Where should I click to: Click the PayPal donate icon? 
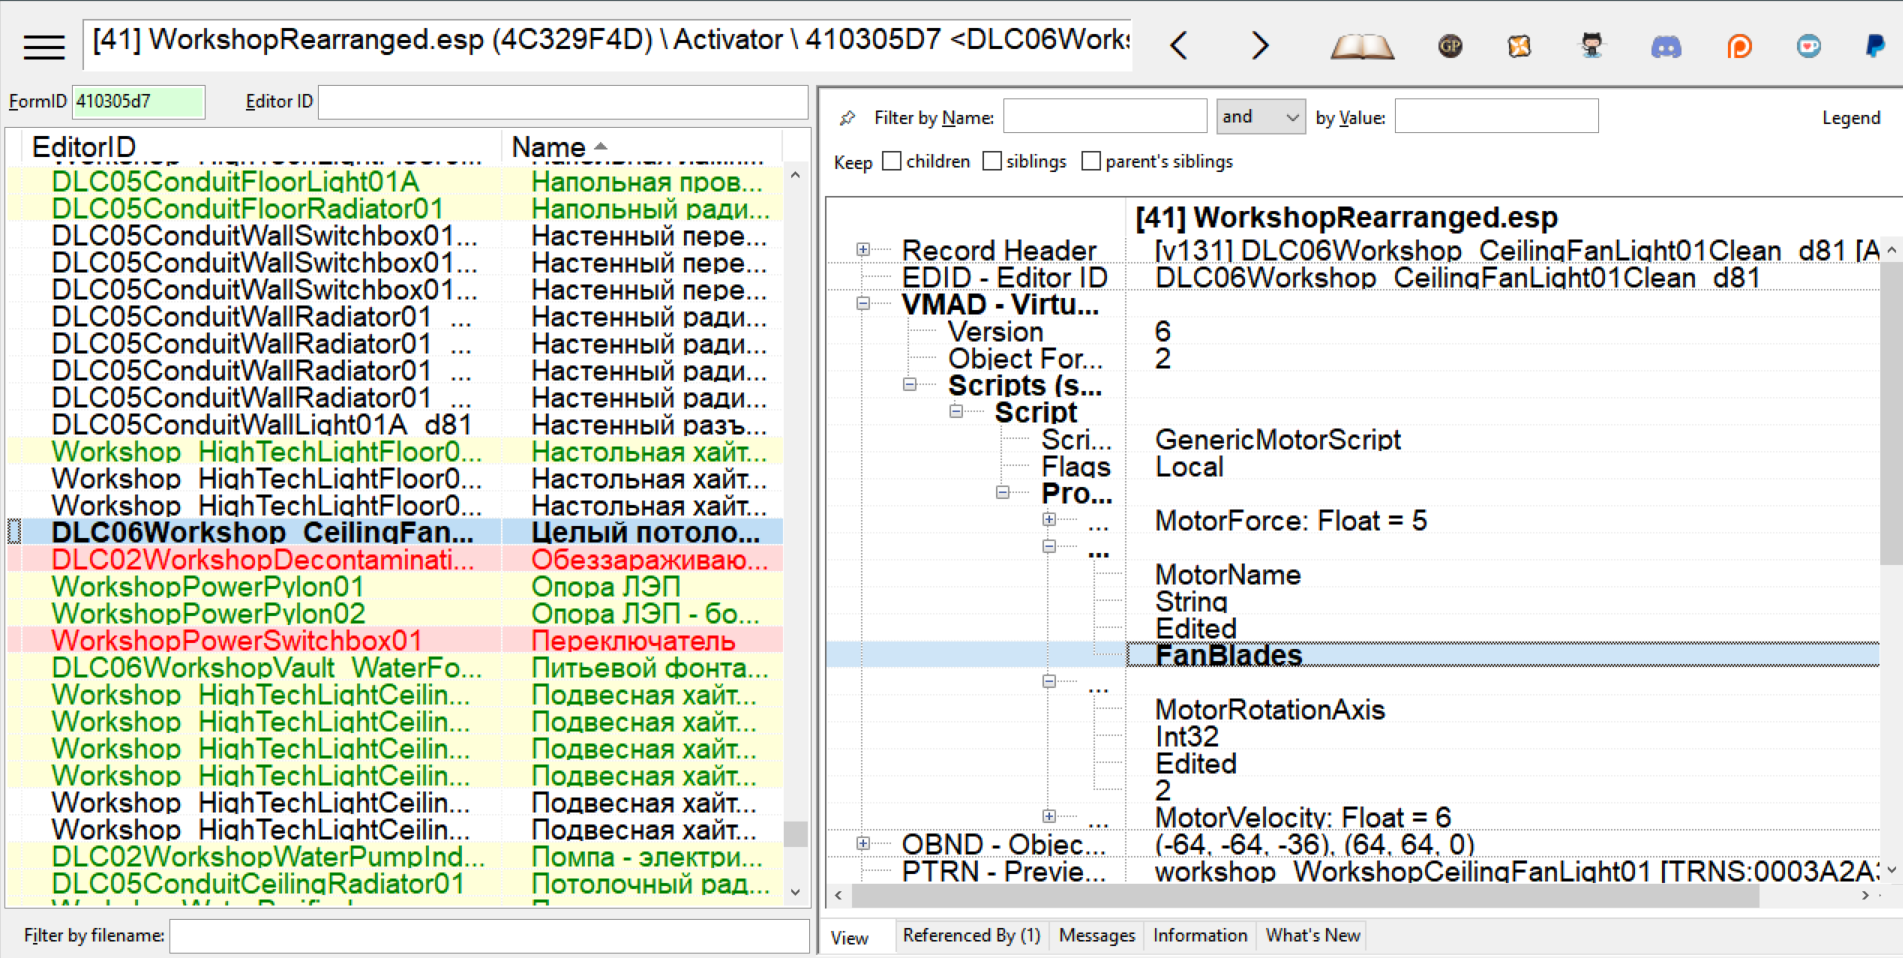tap(1875, 46)
